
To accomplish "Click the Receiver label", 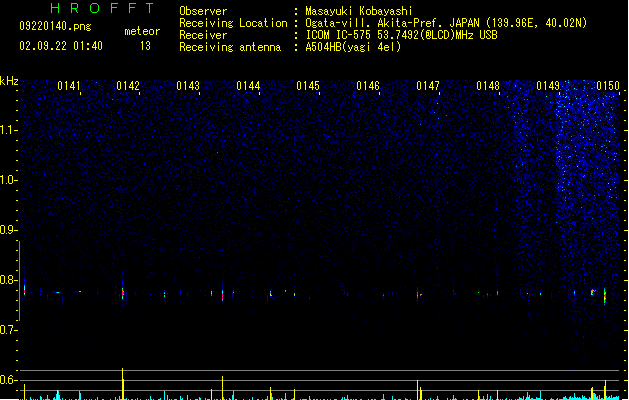I will (x=203, y=35).
